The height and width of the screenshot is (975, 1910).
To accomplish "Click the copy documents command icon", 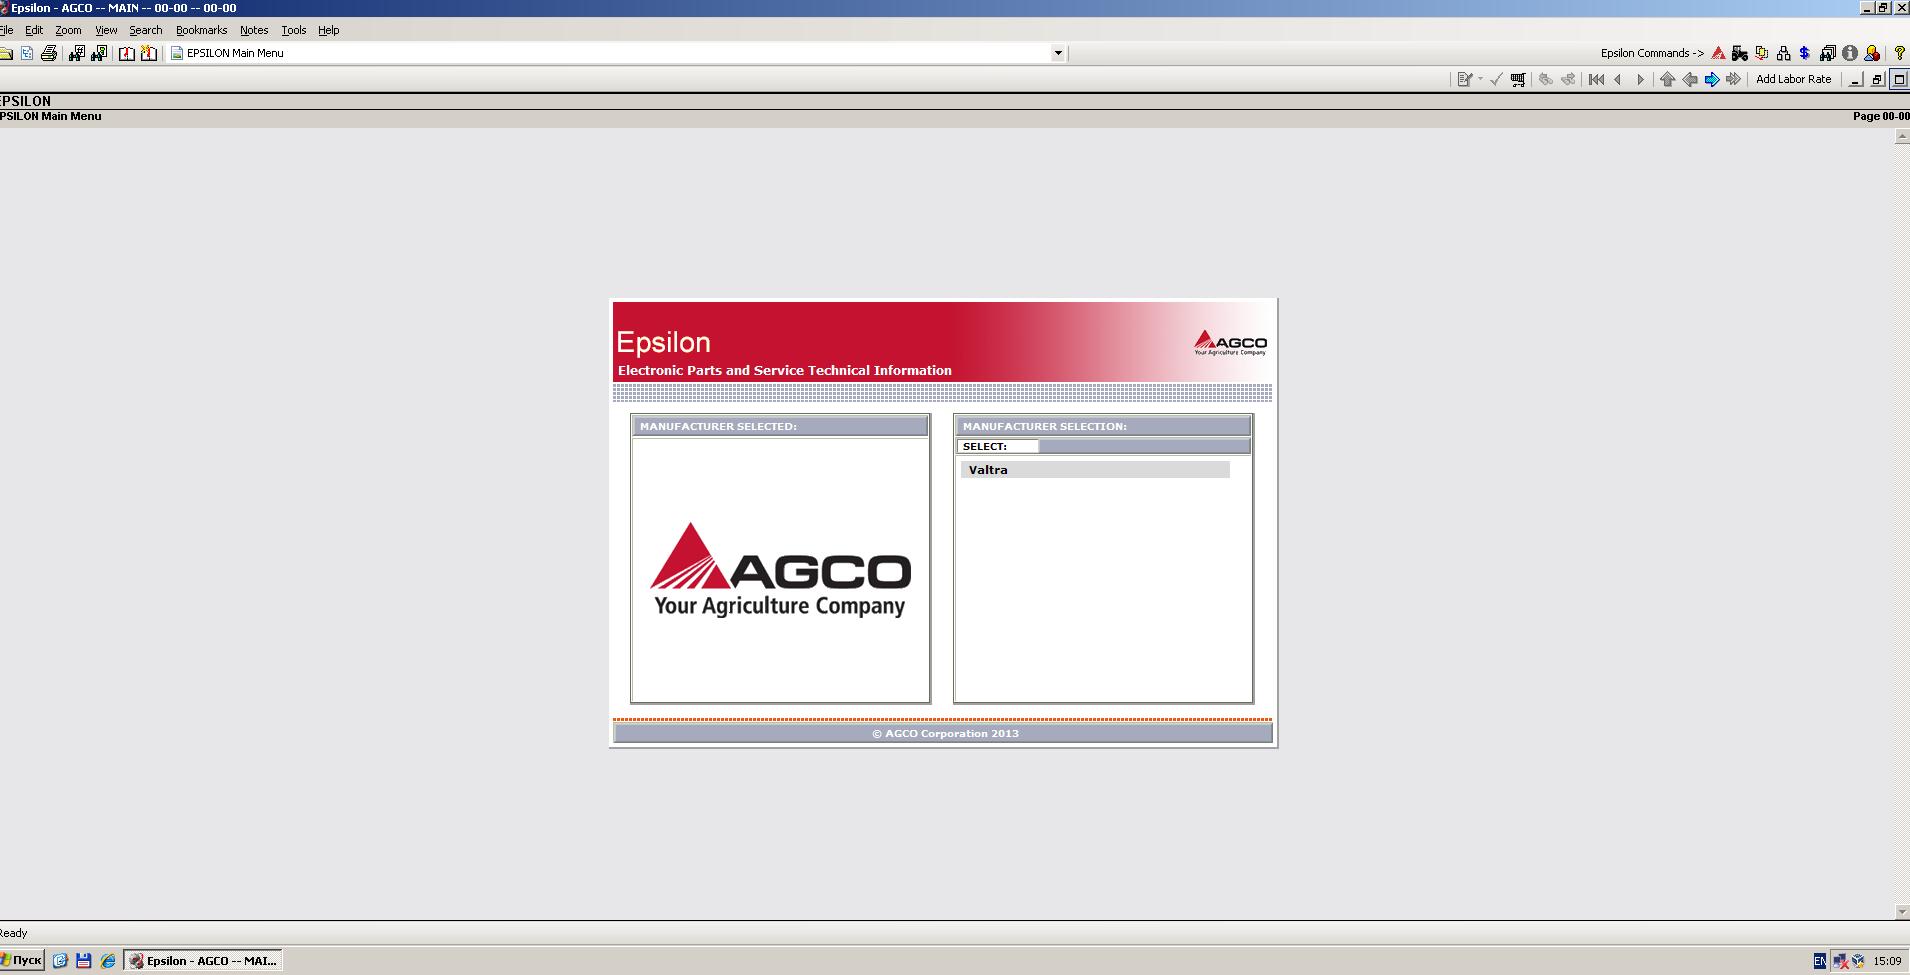I will pos(1762,53).
